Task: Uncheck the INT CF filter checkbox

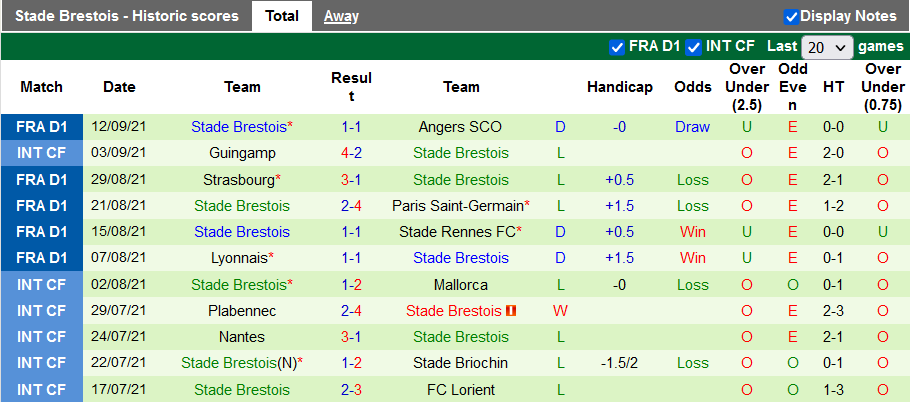Action: (x=693, y=47)
